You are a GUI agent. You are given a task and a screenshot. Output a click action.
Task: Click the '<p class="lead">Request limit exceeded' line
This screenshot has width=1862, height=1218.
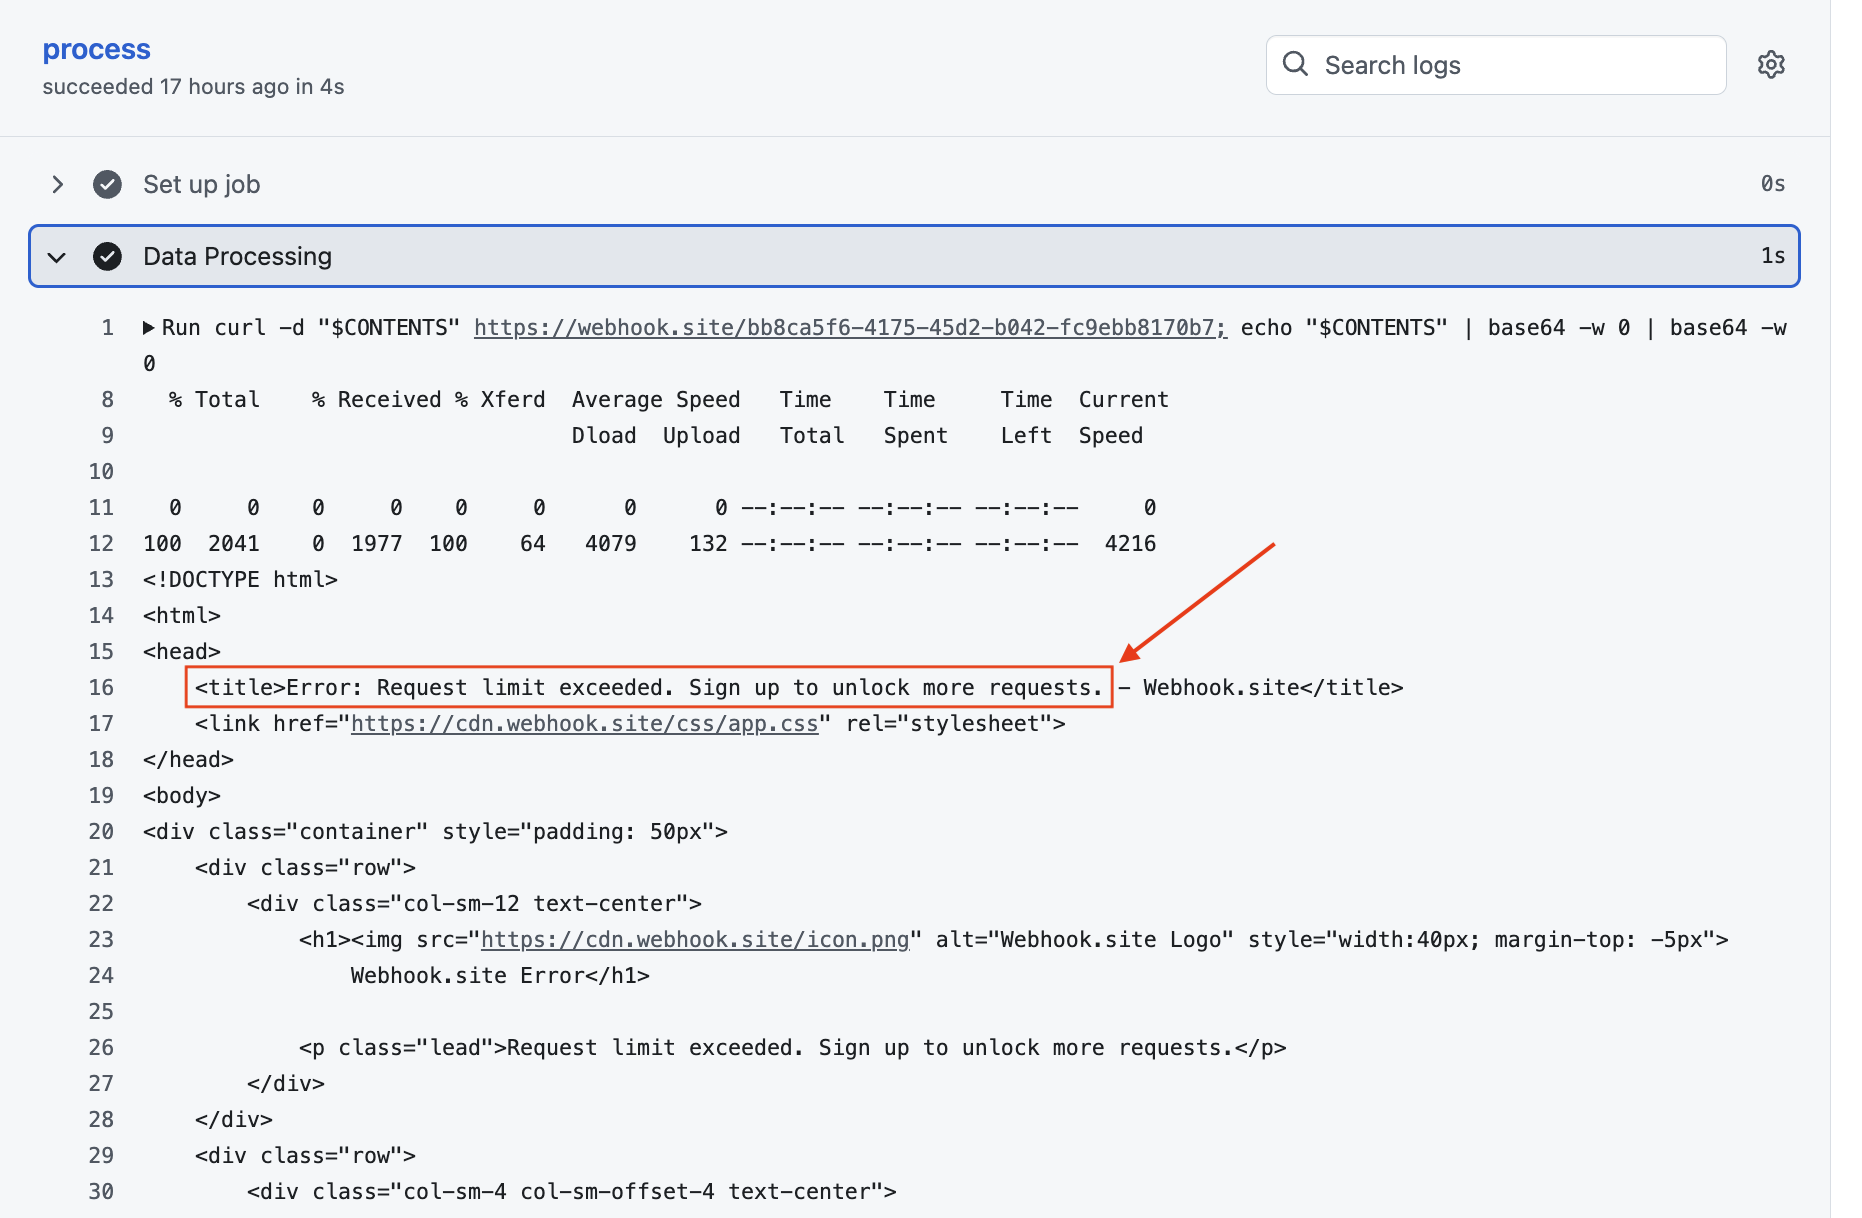click(792, 1048)
